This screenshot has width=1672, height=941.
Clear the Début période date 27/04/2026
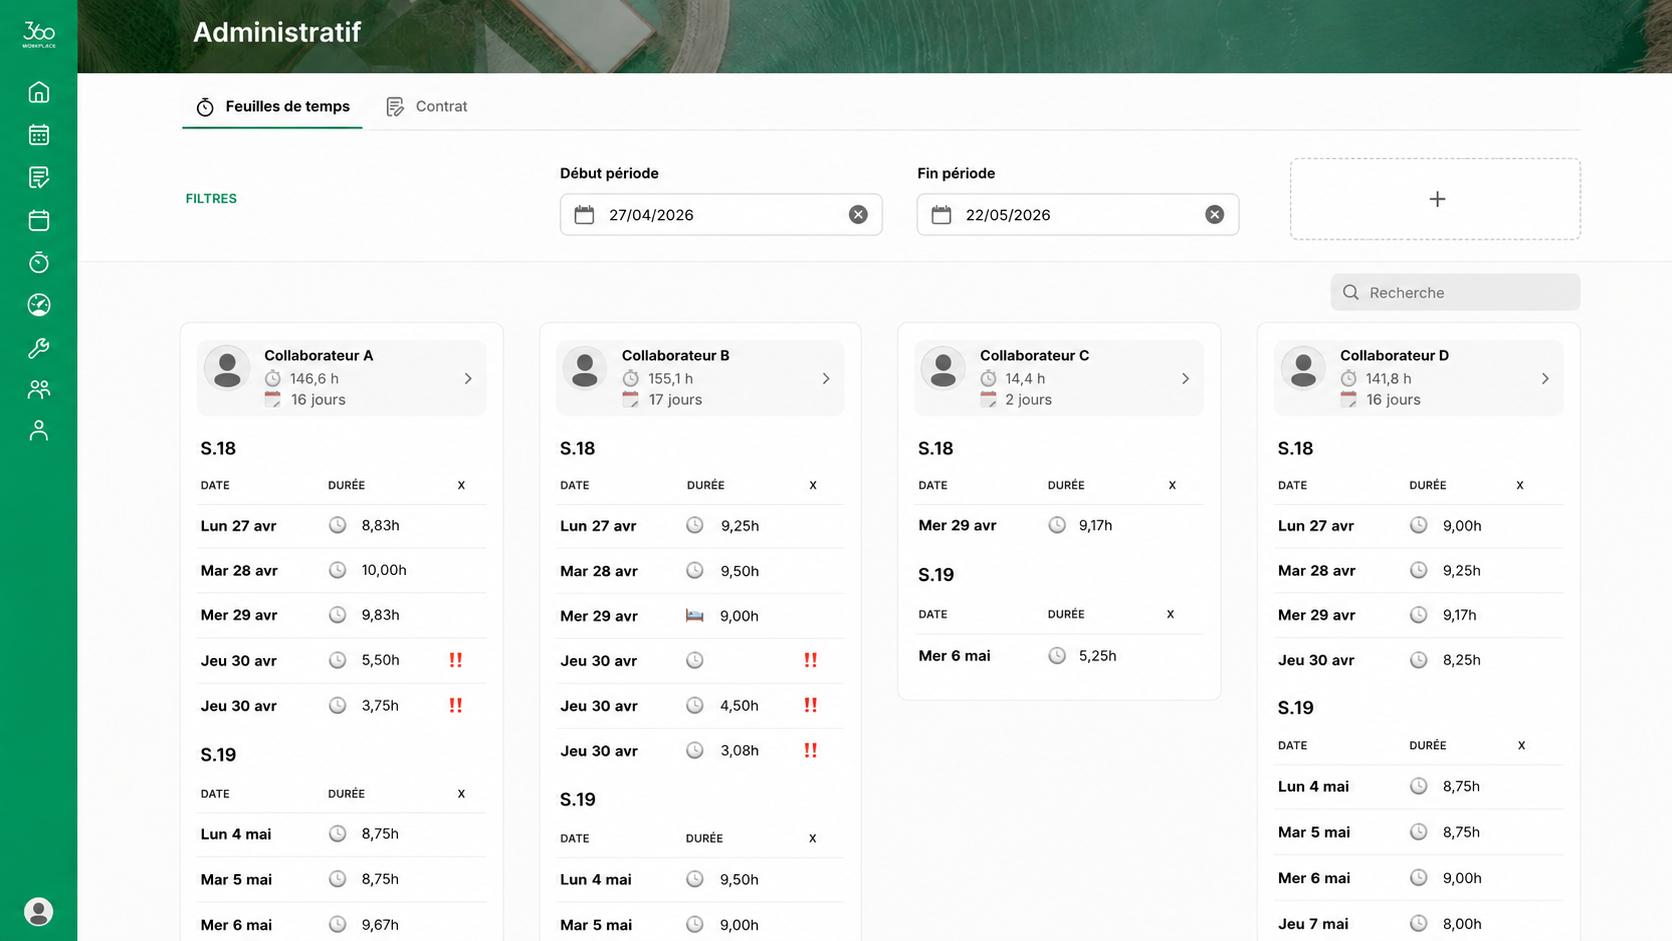point(858,215)
